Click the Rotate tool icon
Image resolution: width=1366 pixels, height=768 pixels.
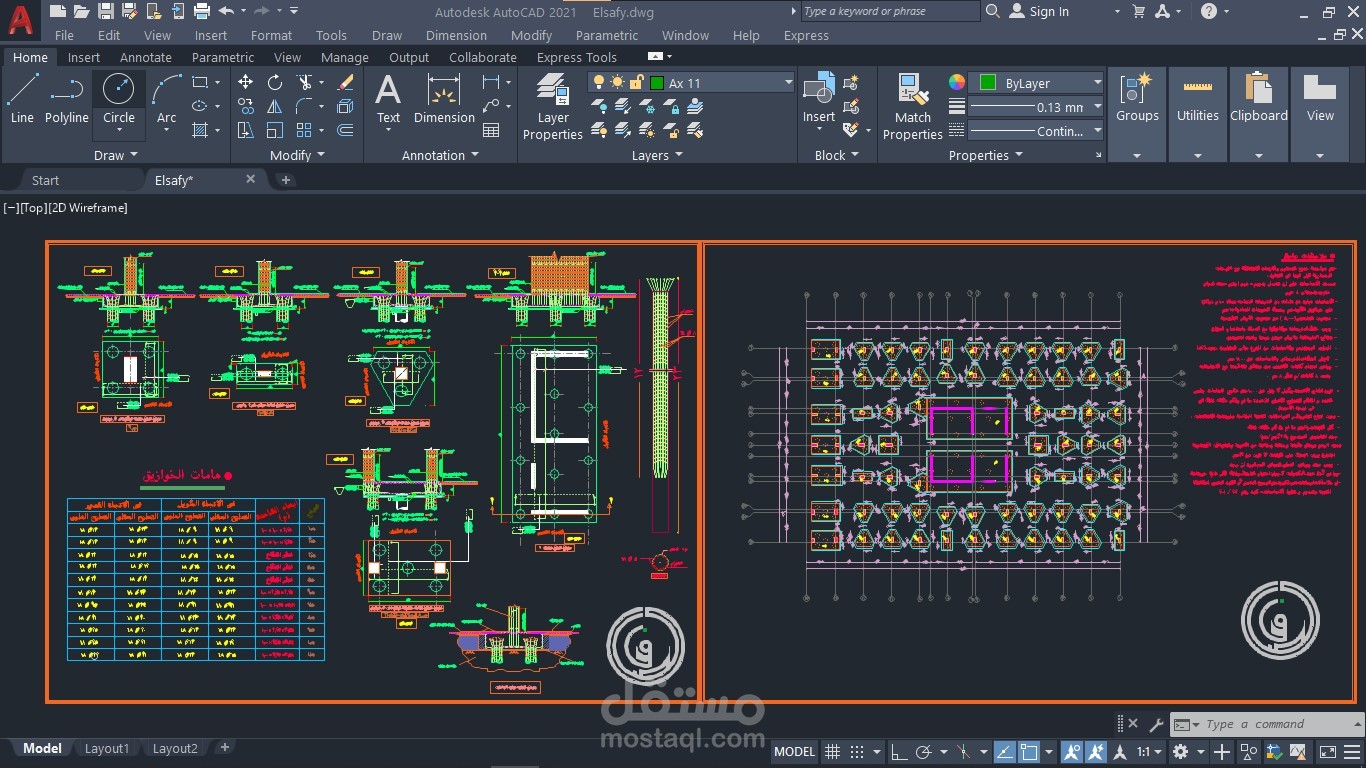[275, 82]
